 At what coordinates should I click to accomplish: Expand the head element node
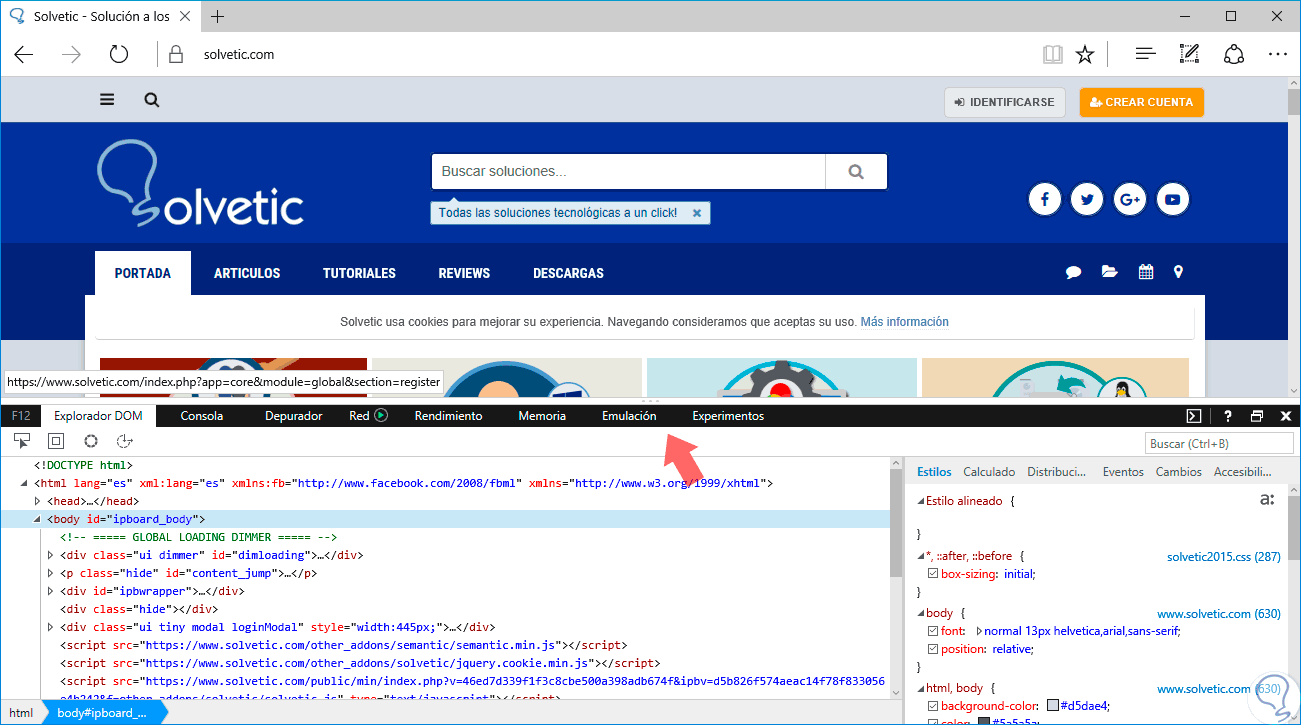tap(38, 501)
